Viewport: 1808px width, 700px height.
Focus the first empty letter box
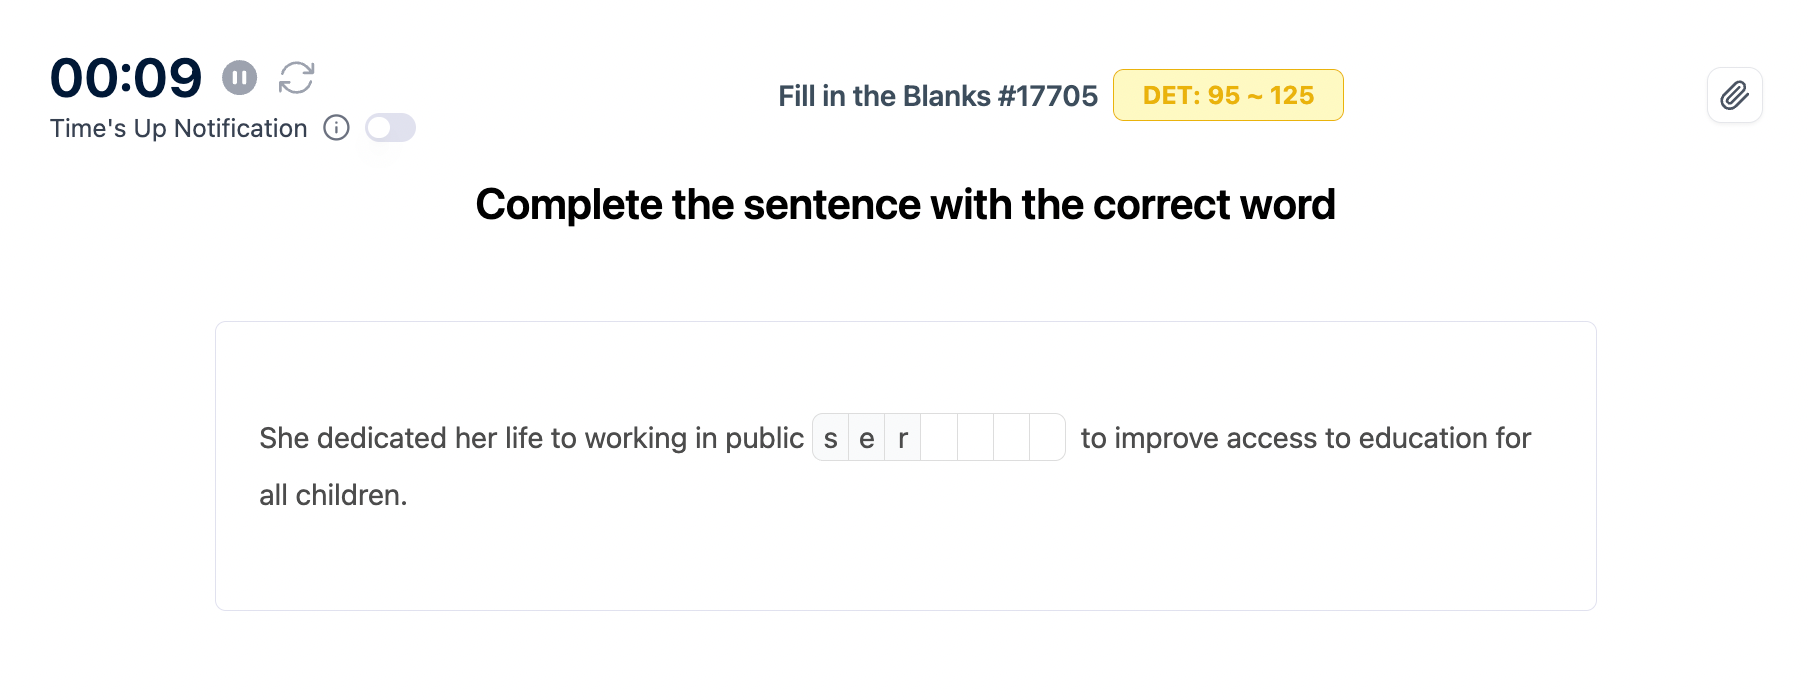(939, 438)
